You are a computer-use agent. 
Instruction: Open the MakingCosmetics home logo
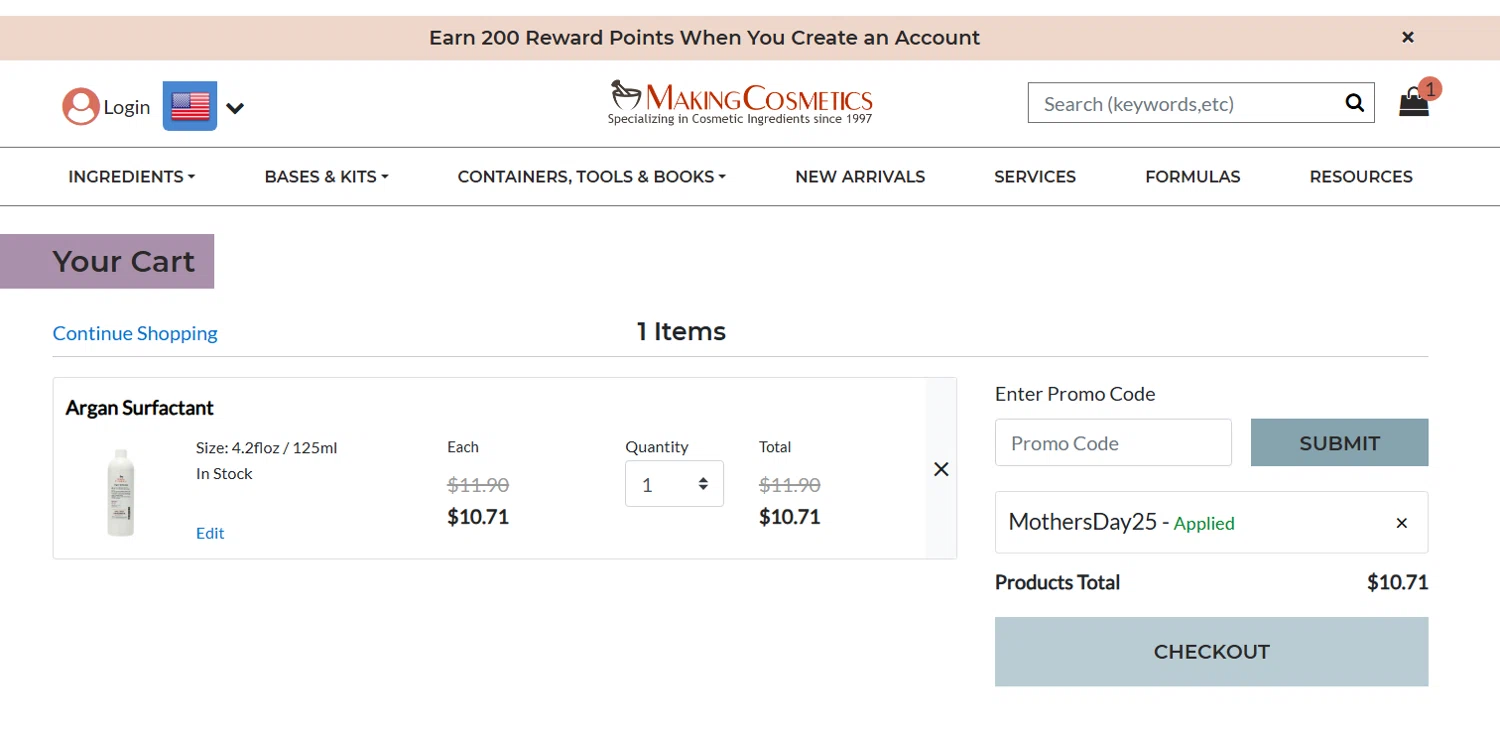(x=741, y=103)
